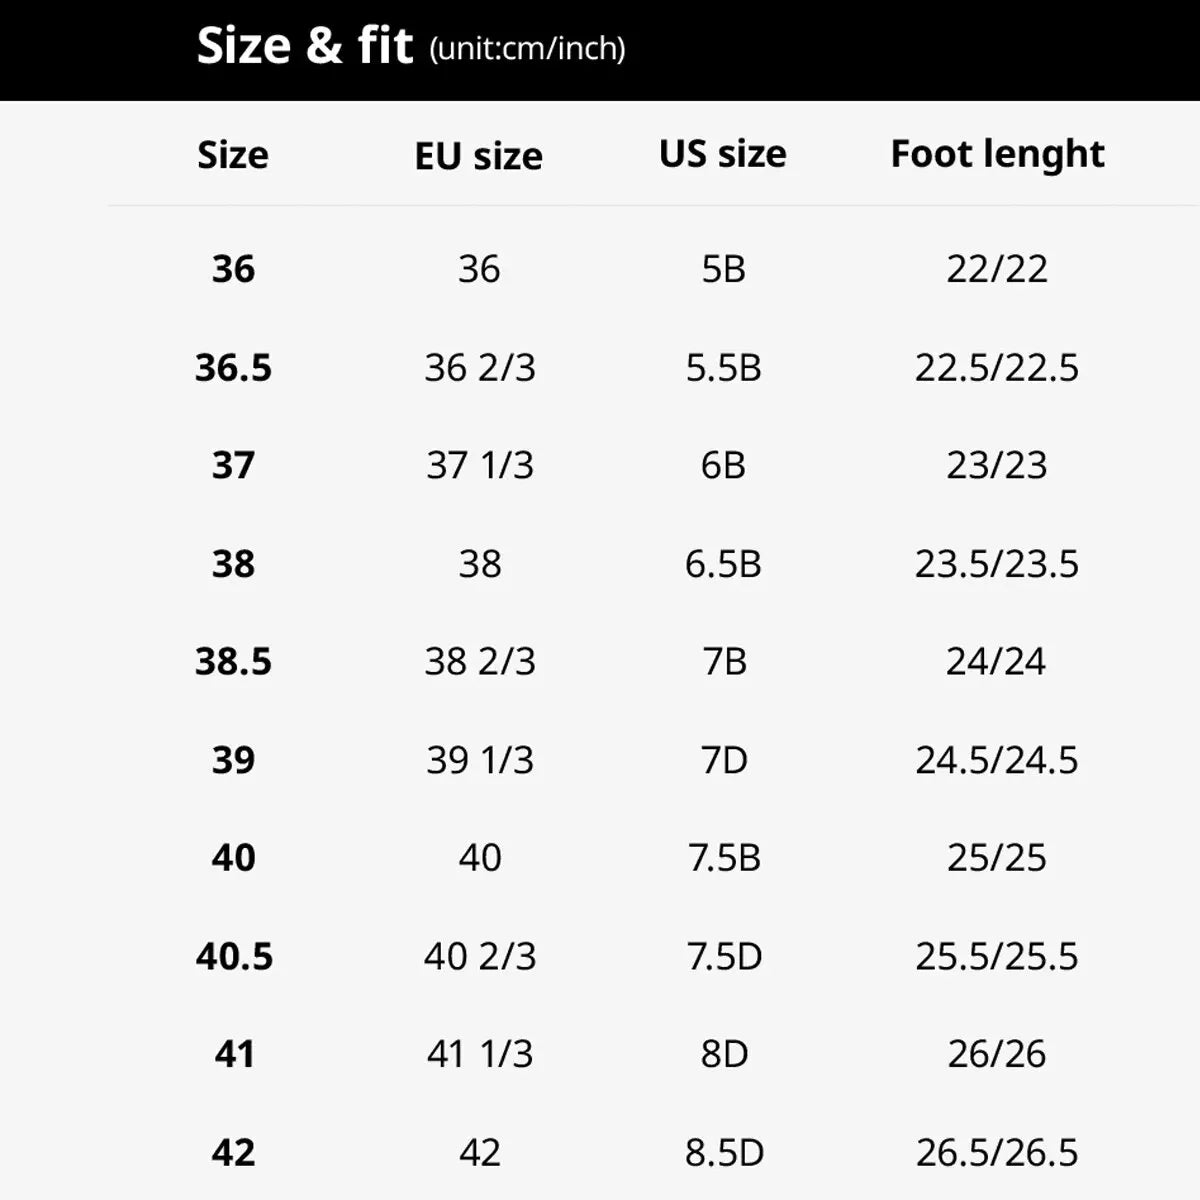
Task: Click the '(unit:cm/inch)' subtitle text
Action: coord(527,48)
